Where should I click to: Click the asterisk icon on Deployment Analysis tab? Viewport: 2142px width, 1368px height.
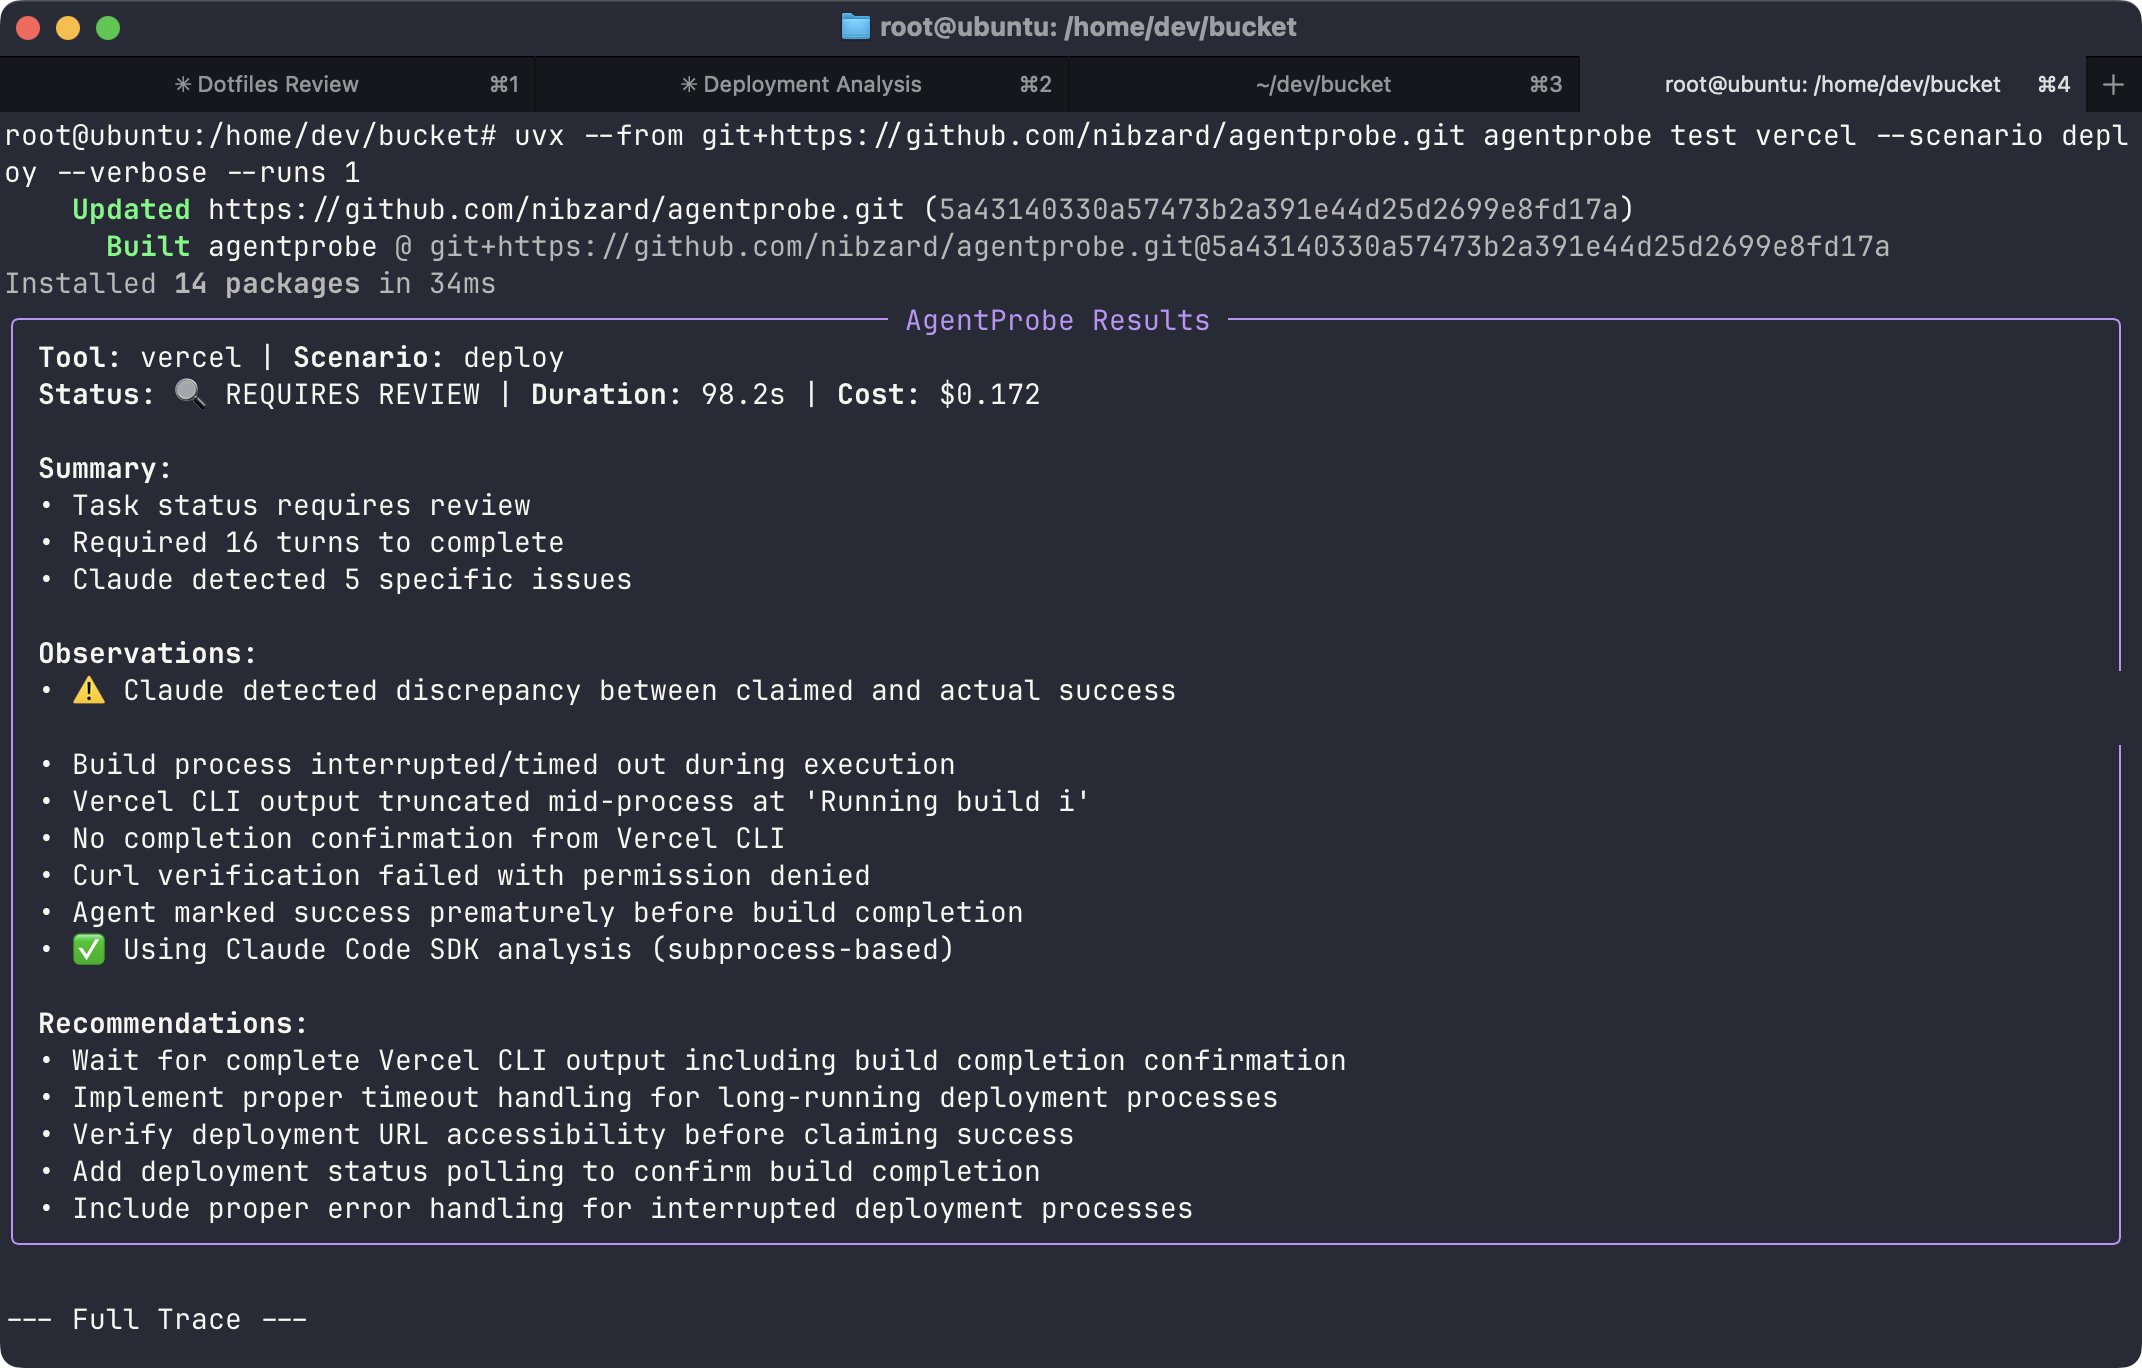(689, 84)
